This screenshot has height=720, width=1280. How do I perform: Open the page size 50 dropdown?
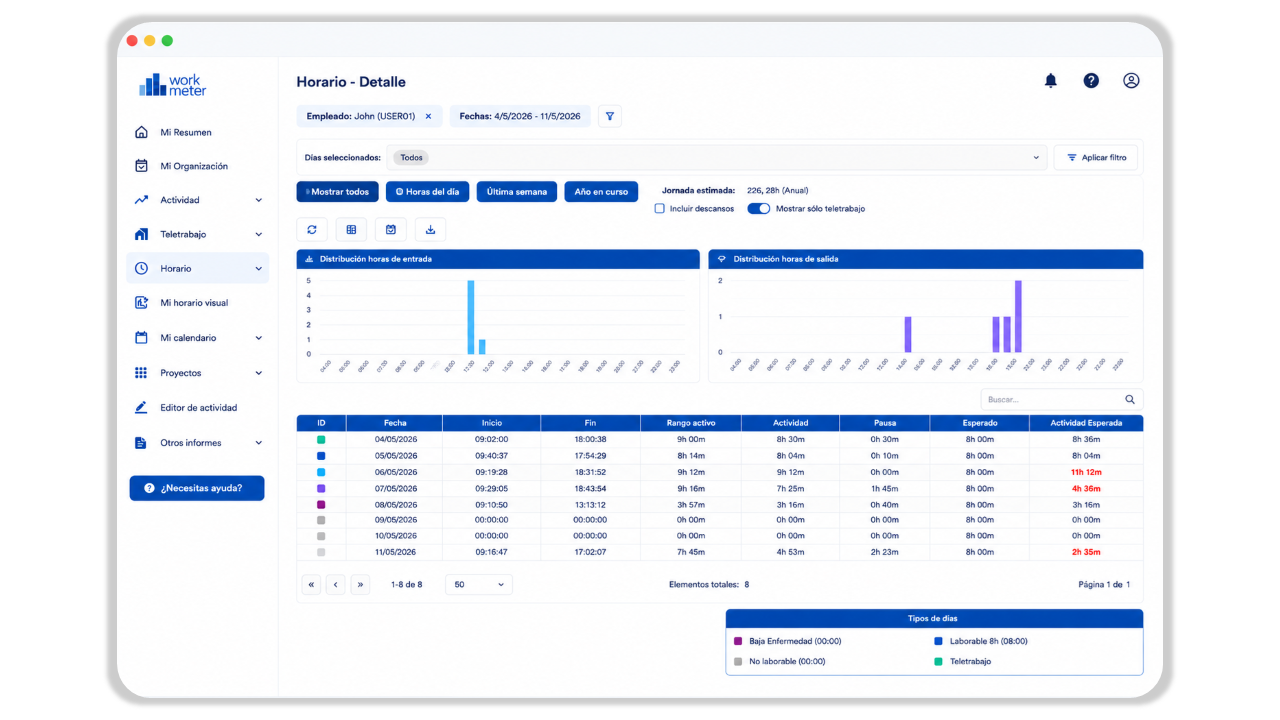pos(479,584)
